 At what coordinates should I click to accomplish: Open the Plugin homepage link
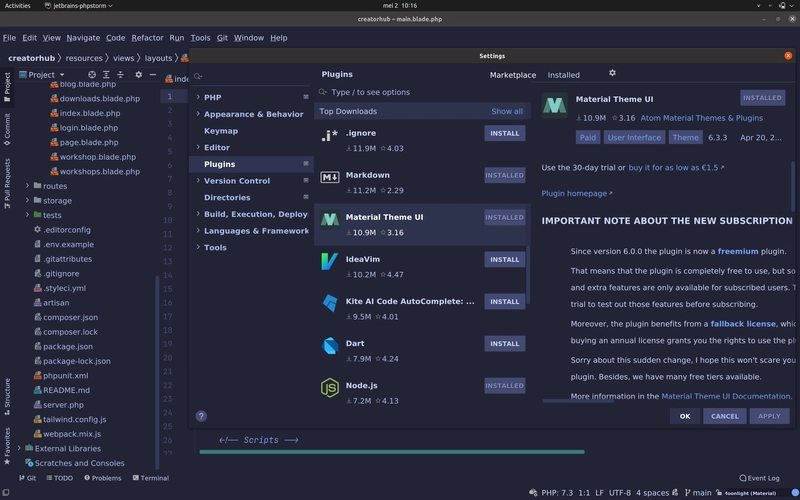(577, 193)
